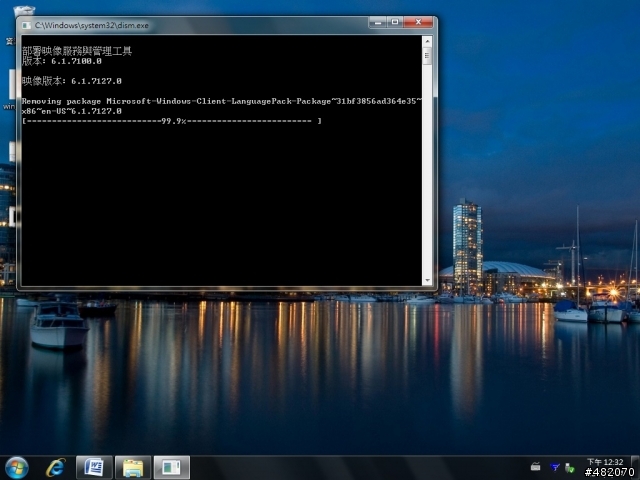This screenshot has width=640, height=480.
Task: Open the blue network tray icon
Action: pyautogui.click(x=555, y=467)
